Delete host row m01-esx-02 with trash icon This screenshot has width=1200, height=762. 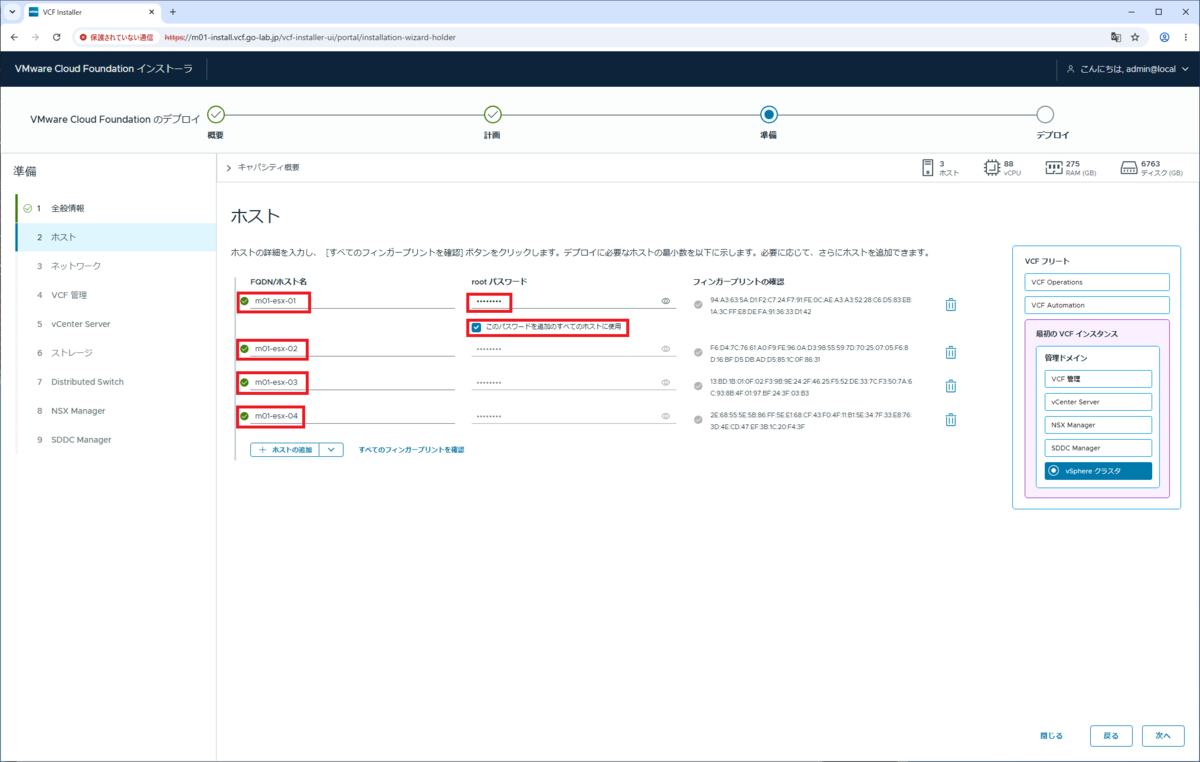tap(951, 352)
